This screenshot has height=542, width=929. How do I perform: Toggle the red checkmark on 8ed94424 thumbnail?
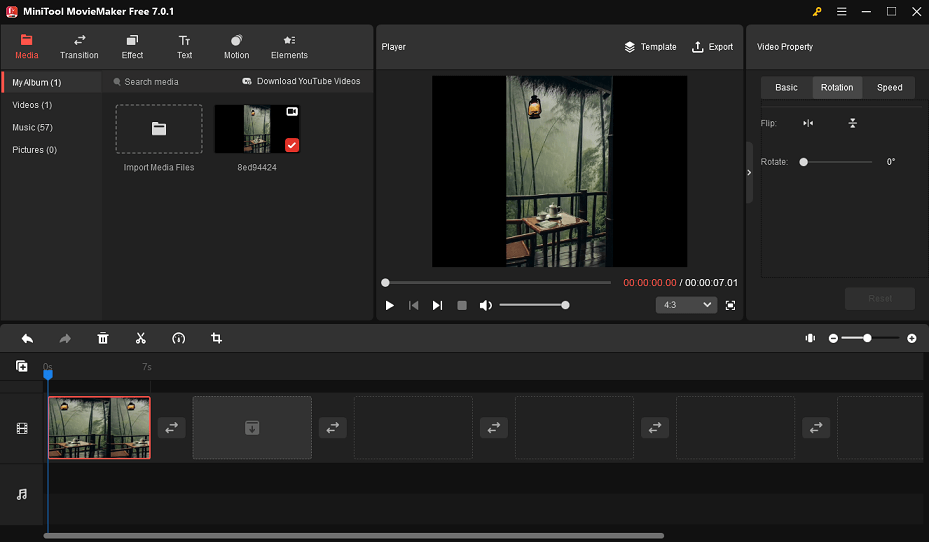pyautogui.click(x=291, y=145)
